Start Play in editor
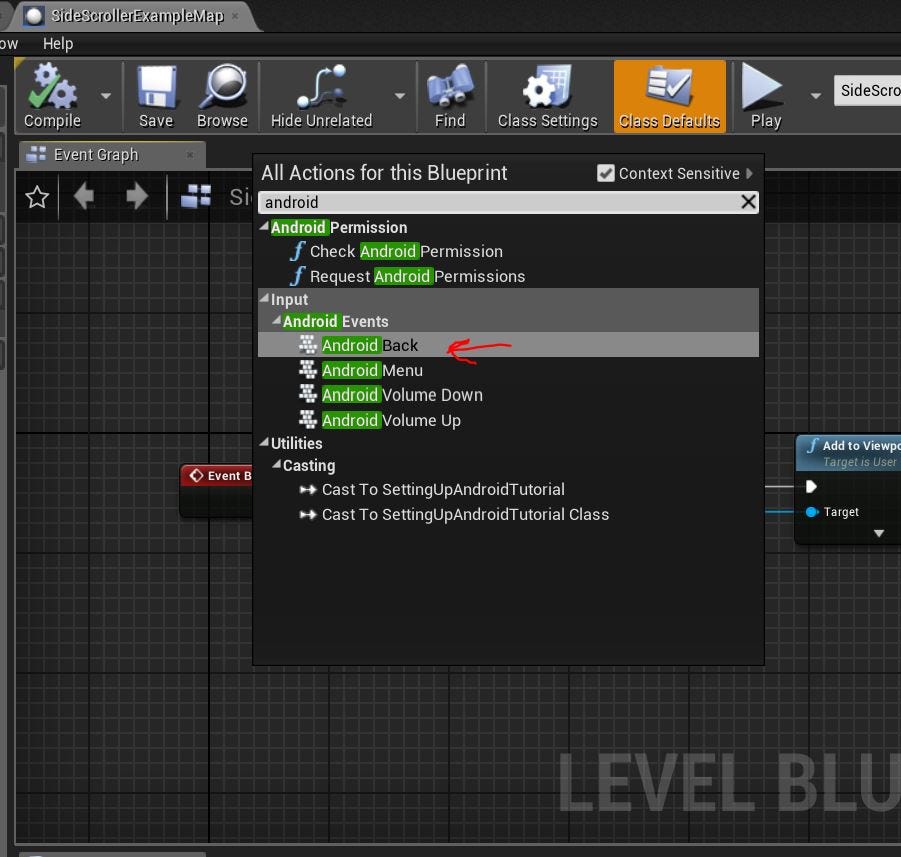 [765, 96]
